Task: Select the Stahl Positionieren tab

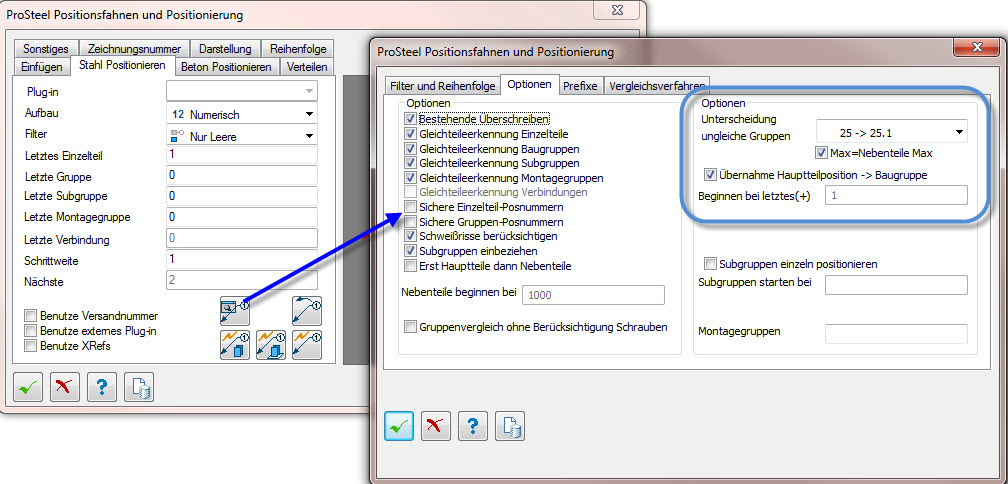Action: pyautogui.click(x=122, y=66)
